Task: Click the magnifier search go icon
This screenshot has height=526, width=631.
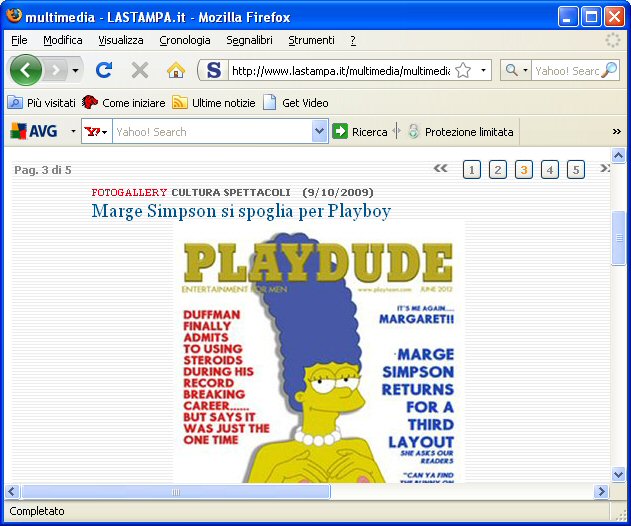Action: 610,70
